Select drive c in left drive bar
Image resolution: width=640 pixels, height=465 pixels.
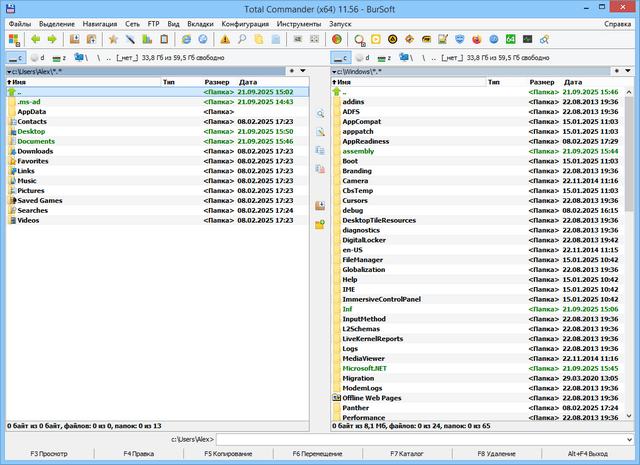point(16,58)
